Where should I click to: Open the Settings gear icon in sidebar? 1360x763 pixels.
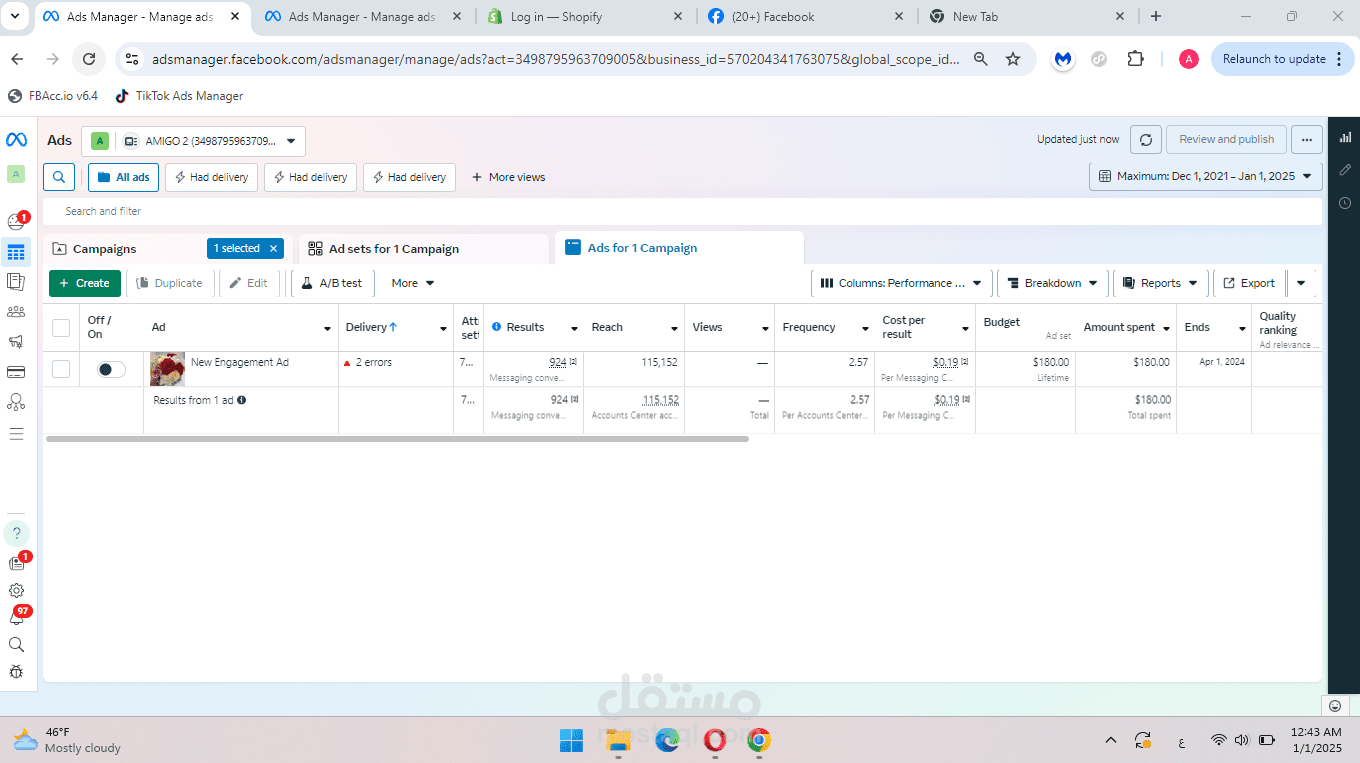coord(16,591)
